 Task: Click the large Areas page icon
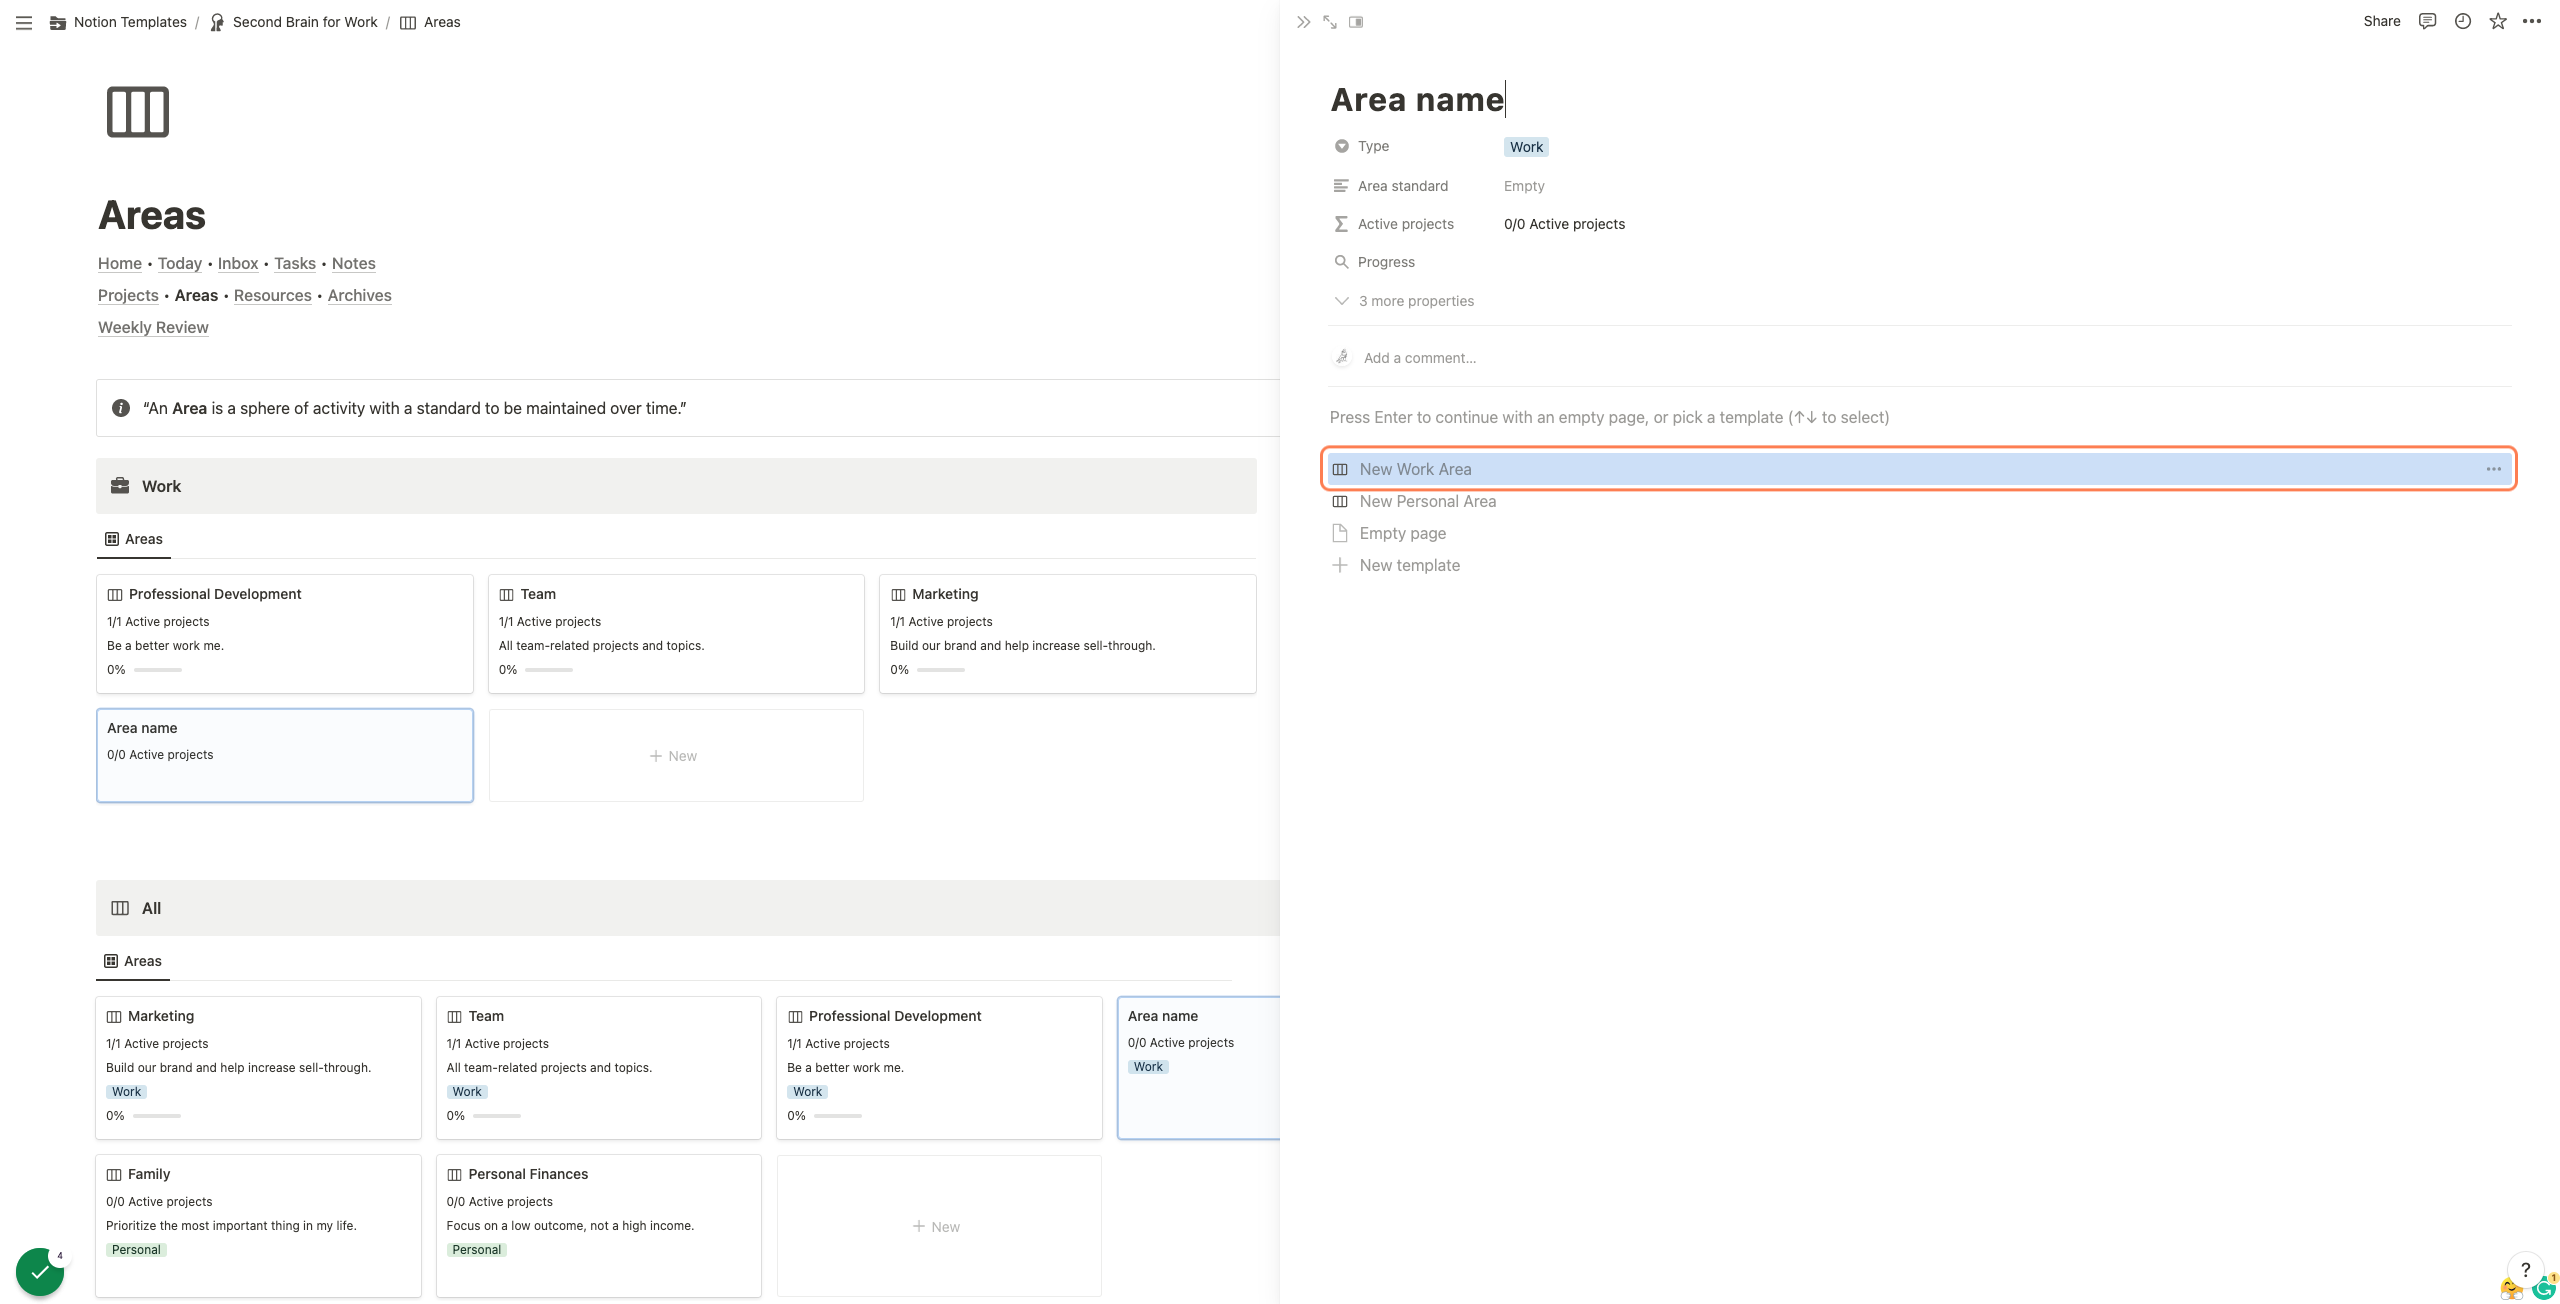coord(138,112)
